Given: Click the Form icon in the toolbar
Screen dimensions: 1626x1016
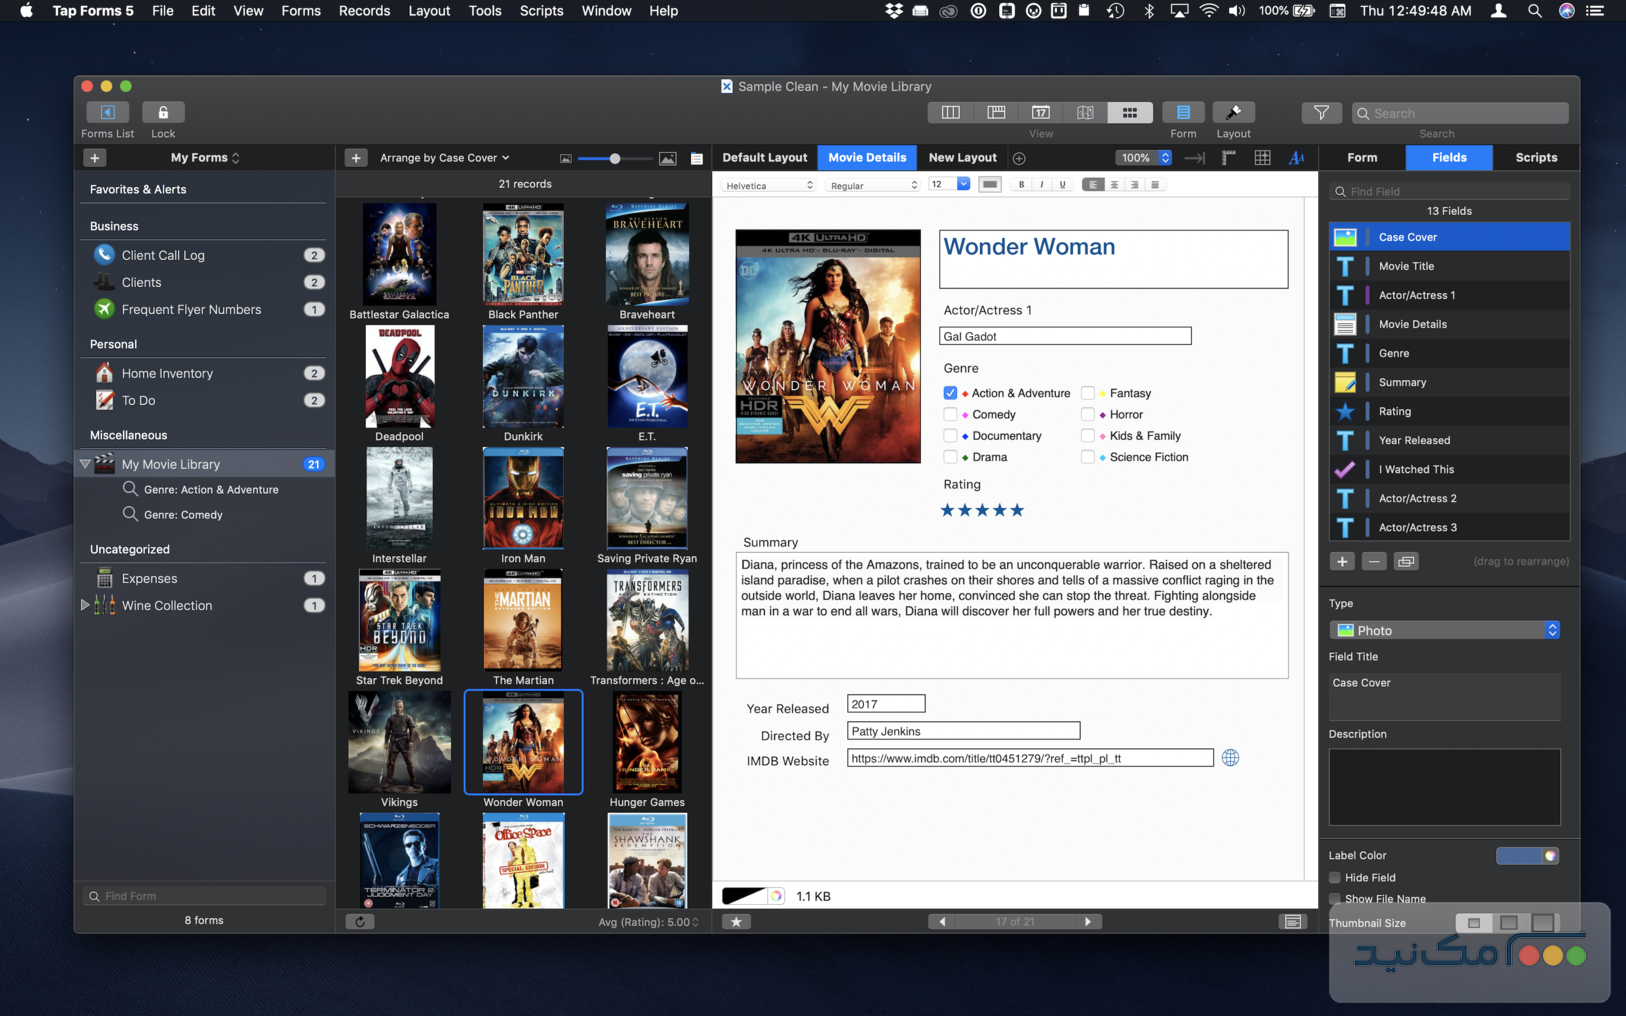Looking at the screenshot, I should click(1183, 112).
